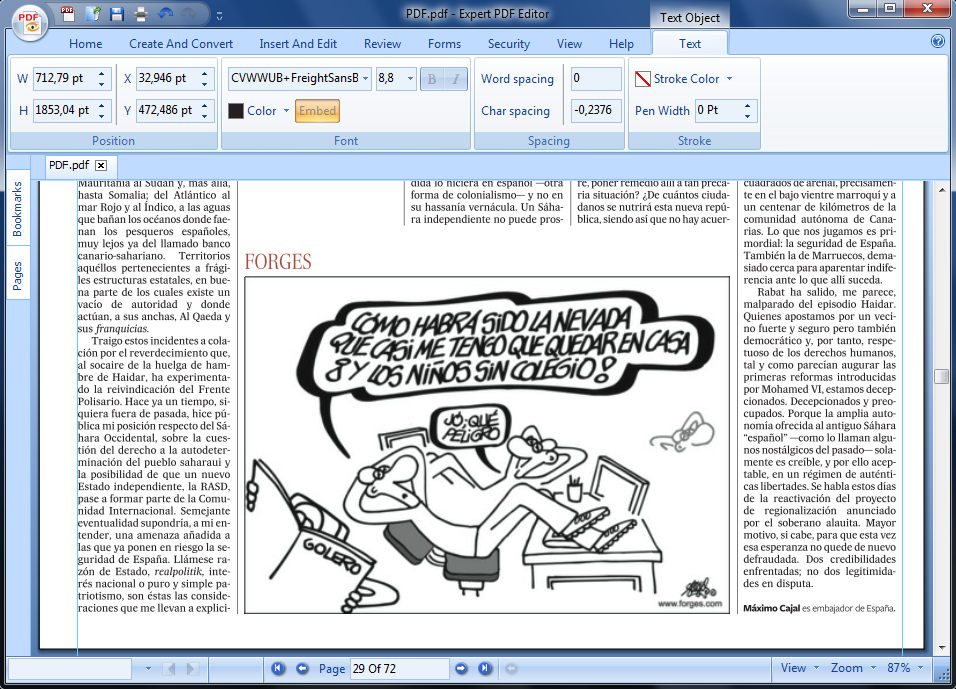Close the PDF.pdf document tab
Viewport: 956px width, 689px height.
pyautogui.click(x=101, y=165)
